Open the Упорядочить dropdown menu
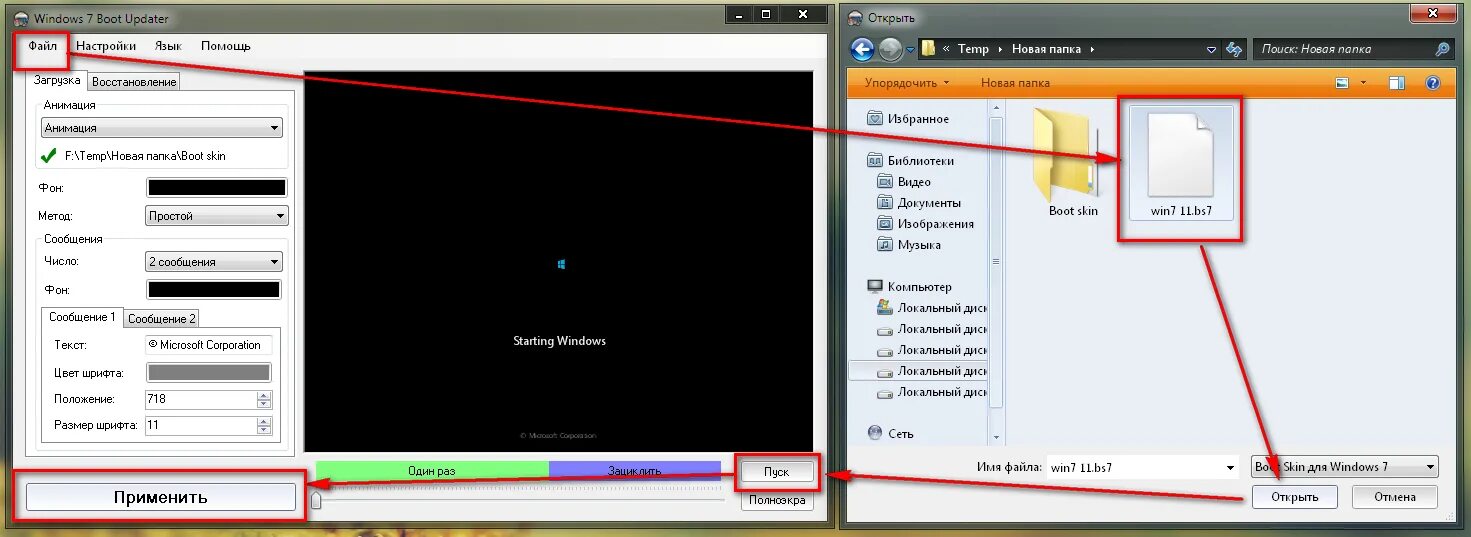The image size is (1471, 537). 907,83
